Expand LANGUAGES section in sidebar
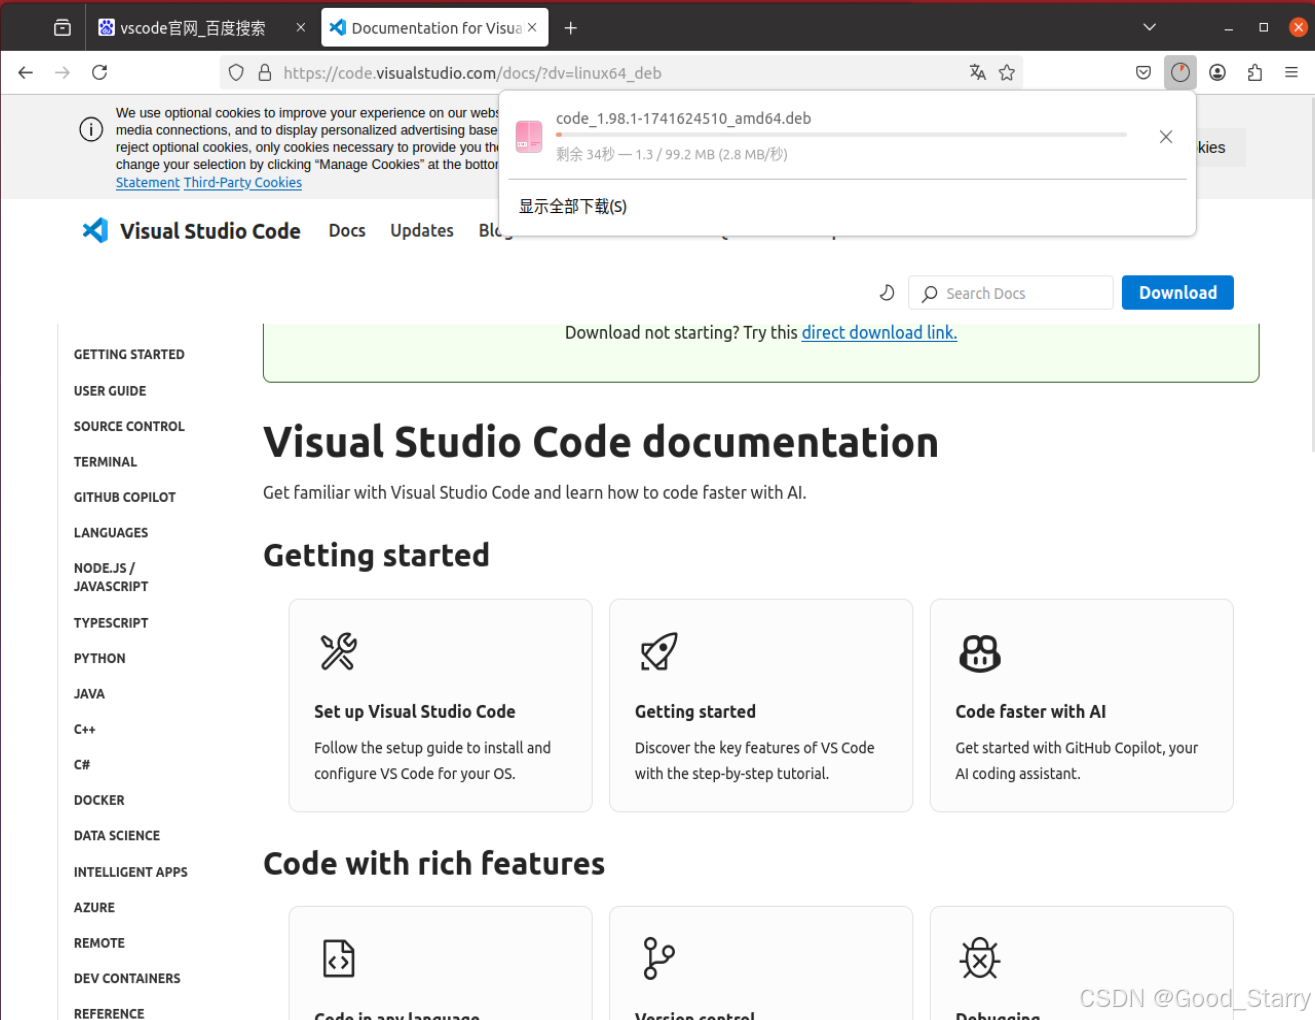The width and height of the screenshot is (1315, 1020). tap(111, 532)
